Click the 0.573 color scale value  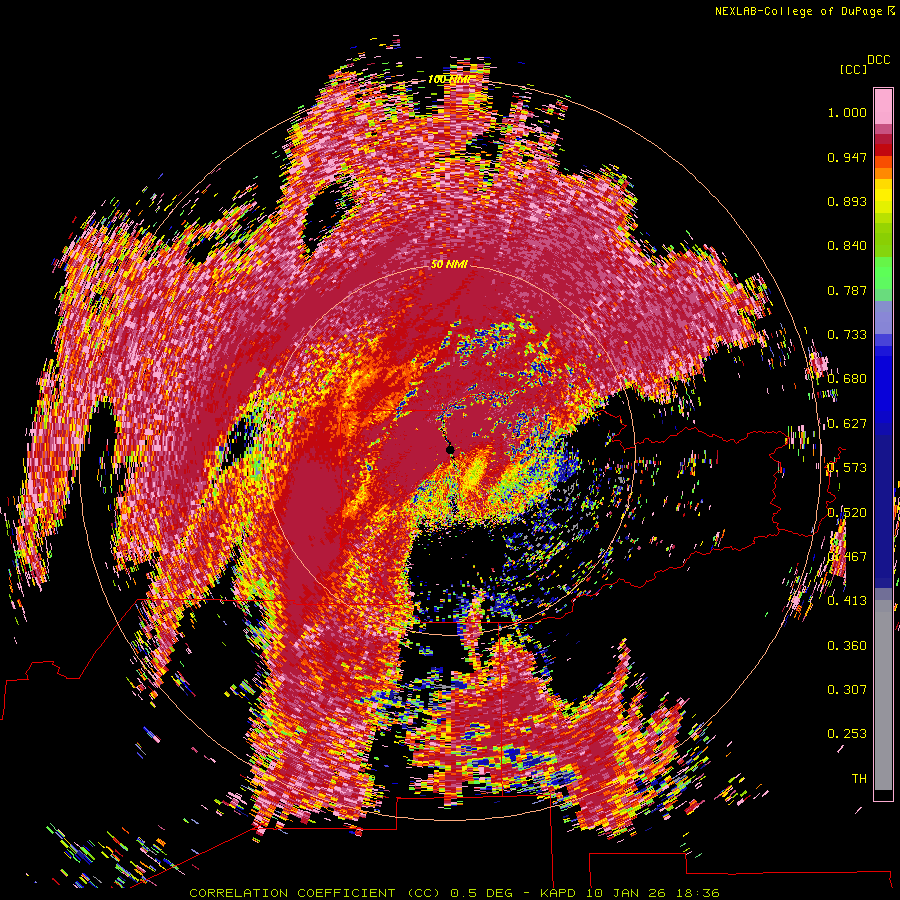point(847,468)
